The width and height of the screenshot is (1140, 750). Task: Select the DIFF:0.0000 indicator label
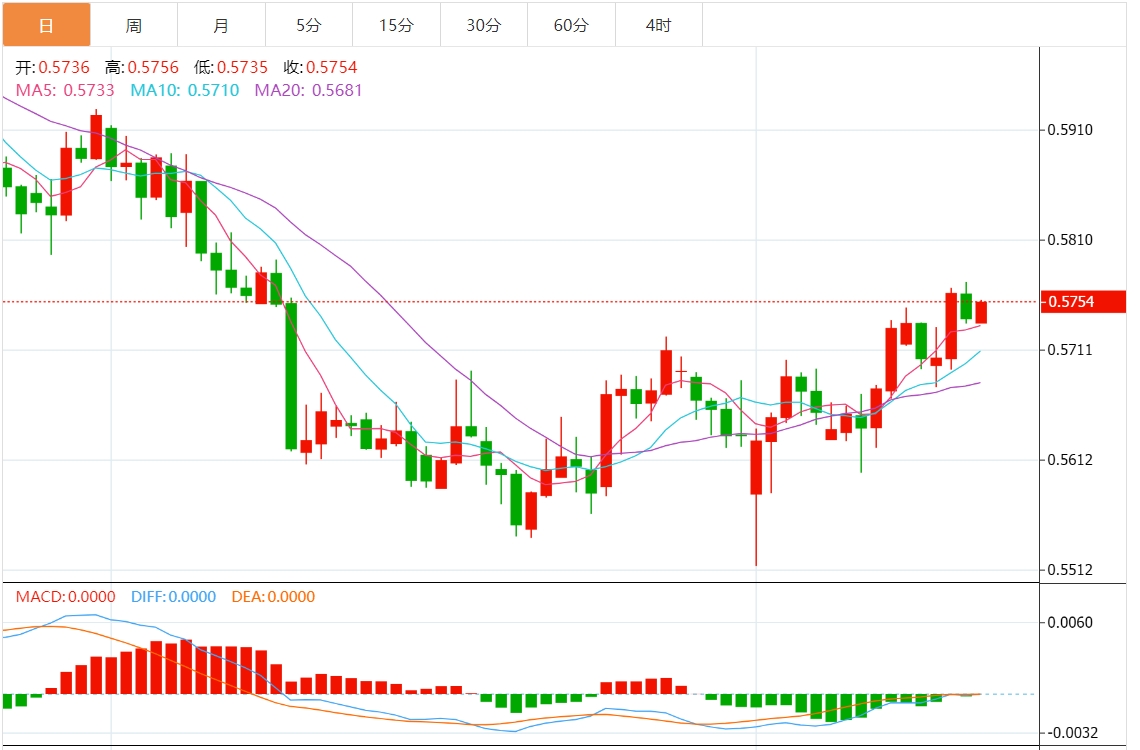(x=173, y=597)
